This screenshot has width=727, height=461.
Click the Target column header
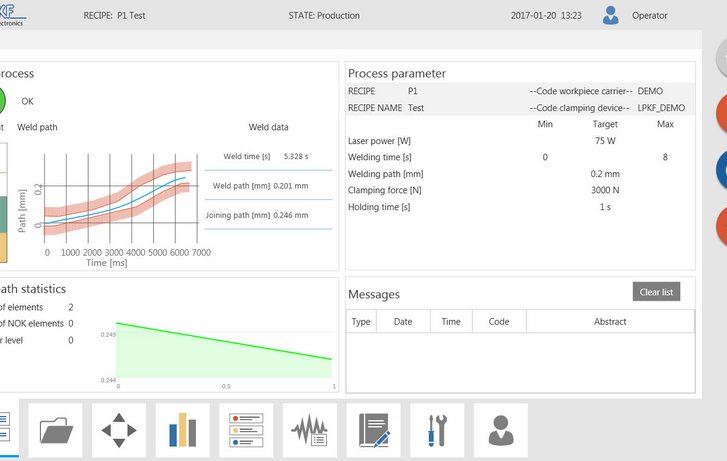(x=605, y=124)
